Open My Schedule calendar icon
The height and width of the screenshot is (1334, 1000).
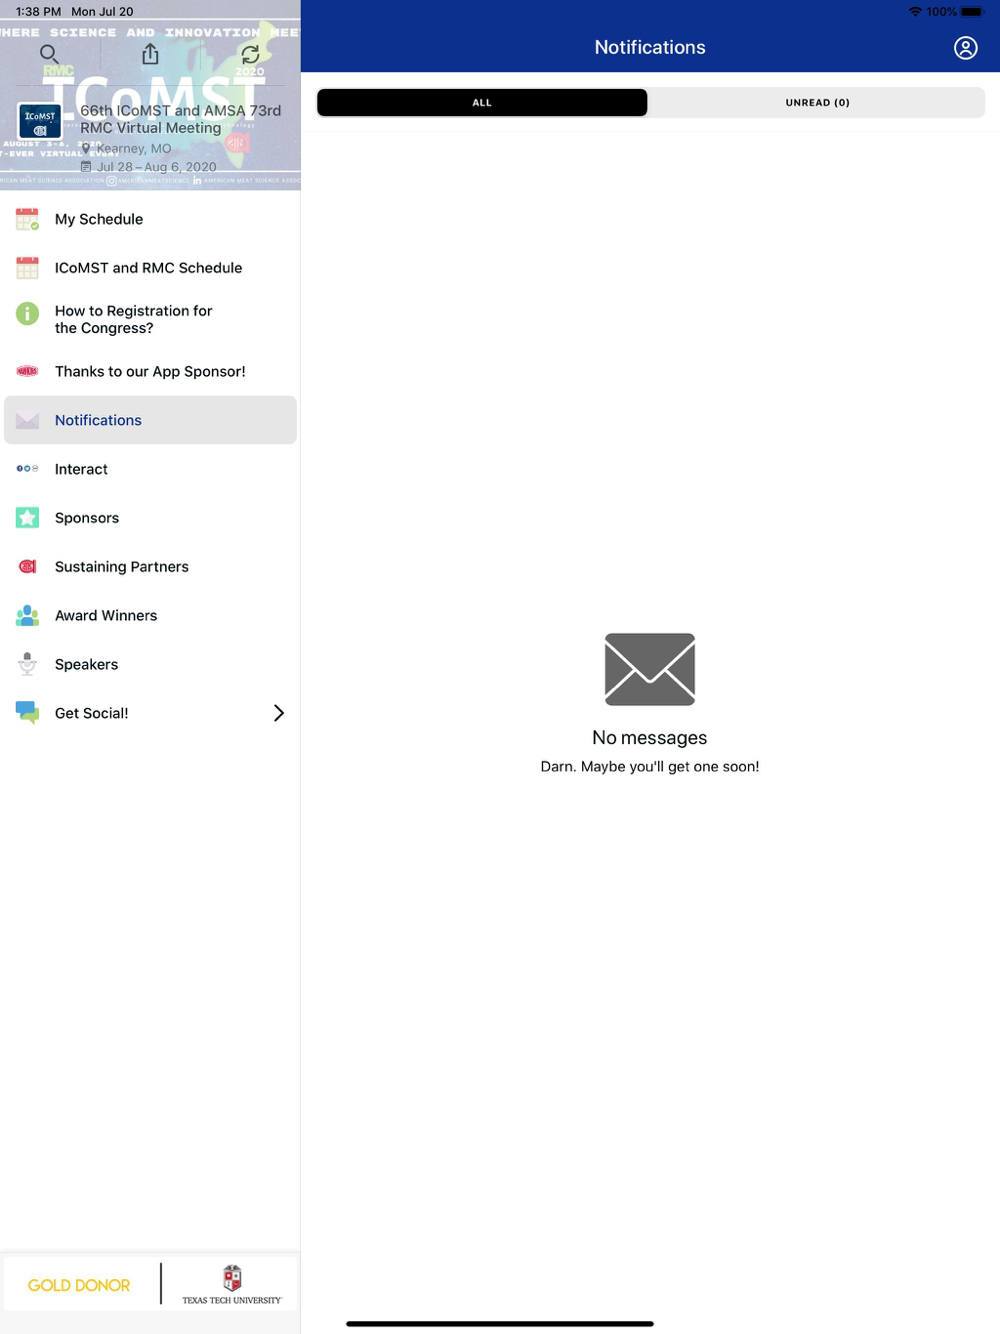[x=27, y=219]
